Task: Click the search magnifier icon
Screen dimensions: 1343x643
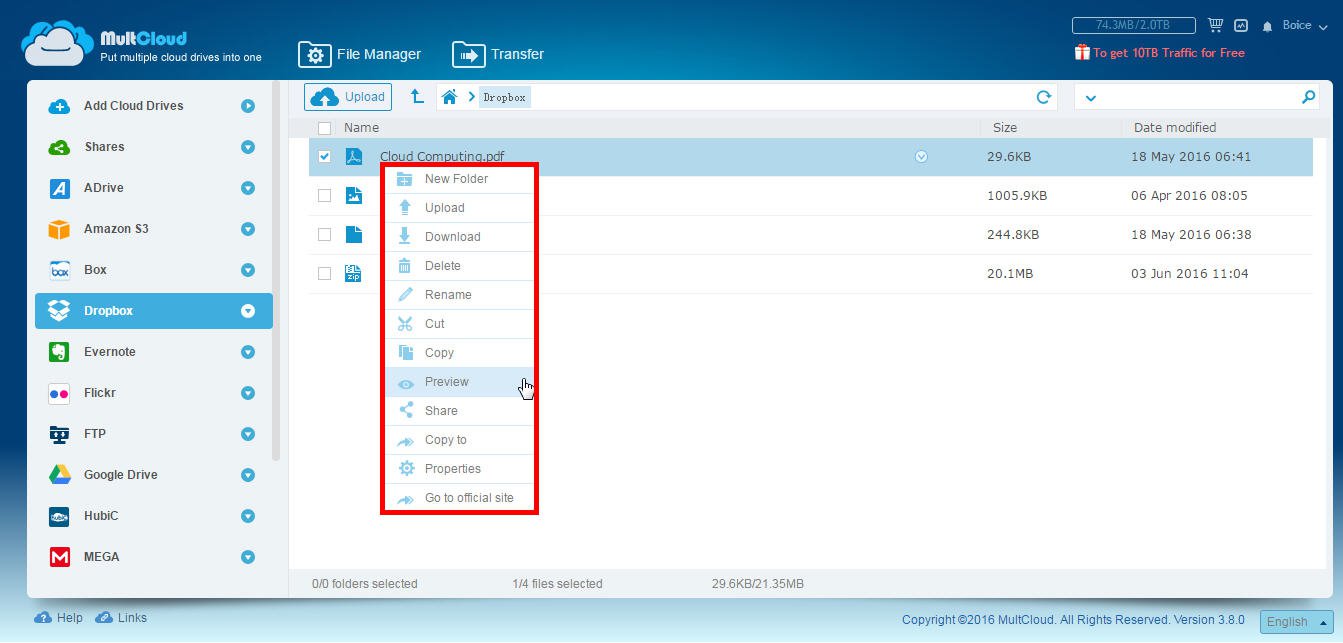Action: click(1308, 97)
